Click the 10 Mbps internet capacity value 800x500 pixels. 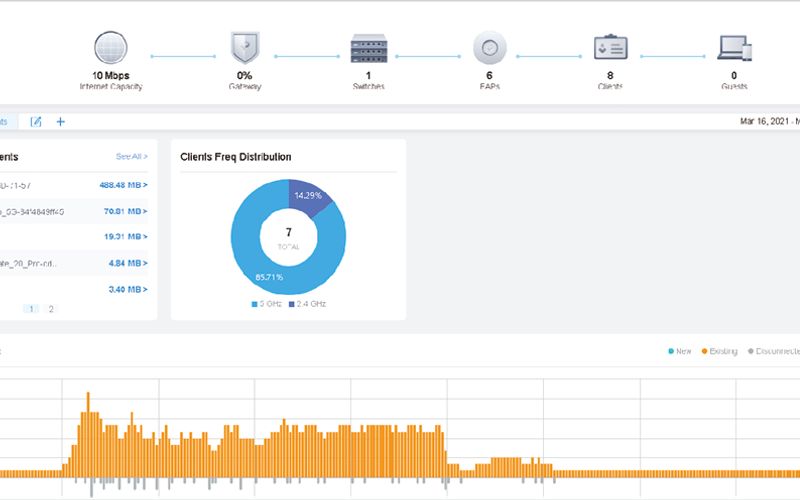[x=111, y=76]
